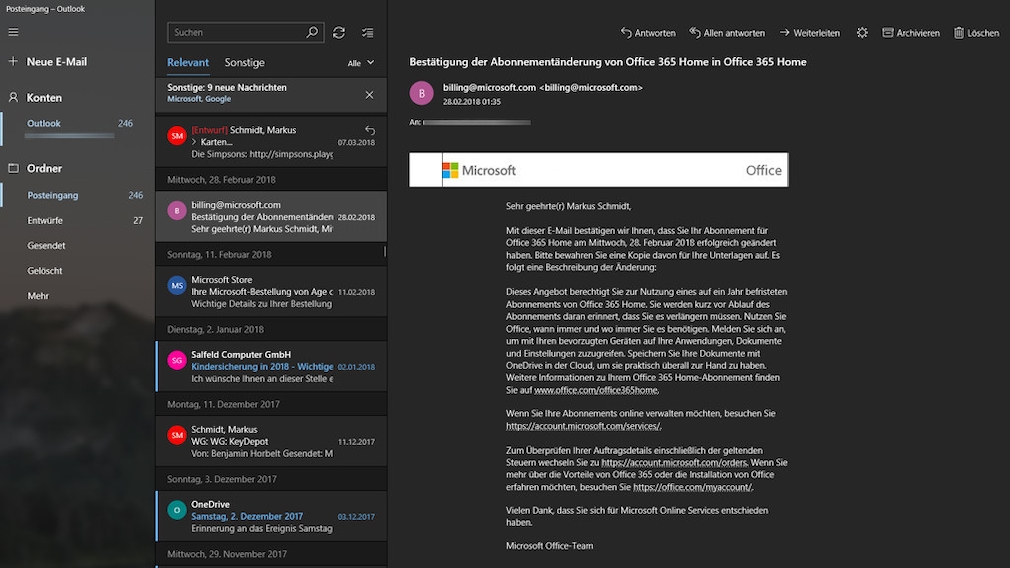Click the B avatar in the billing list item
1010x568 pixels.
tap(176, 211)
